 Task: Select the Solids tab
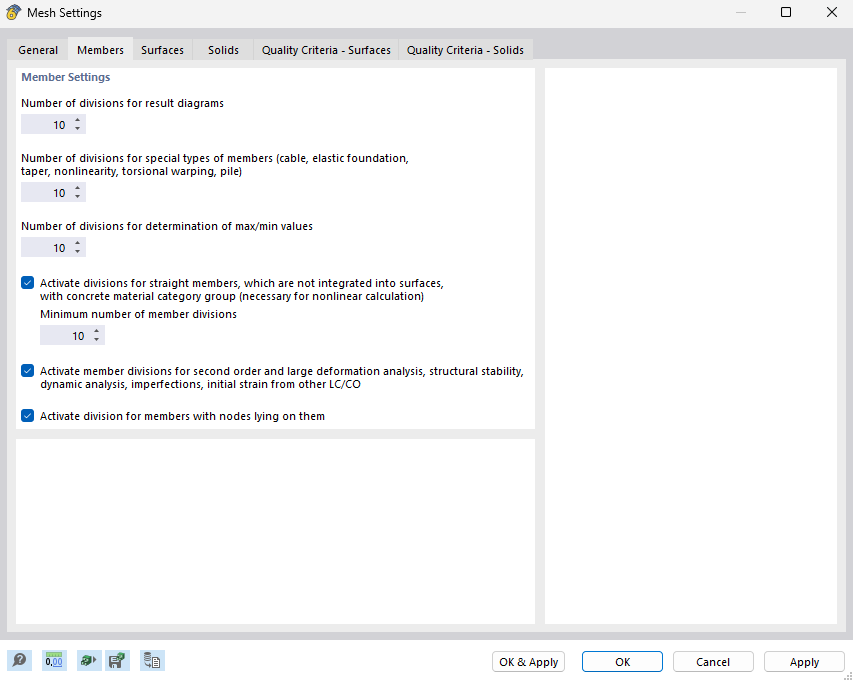[222, 49]
